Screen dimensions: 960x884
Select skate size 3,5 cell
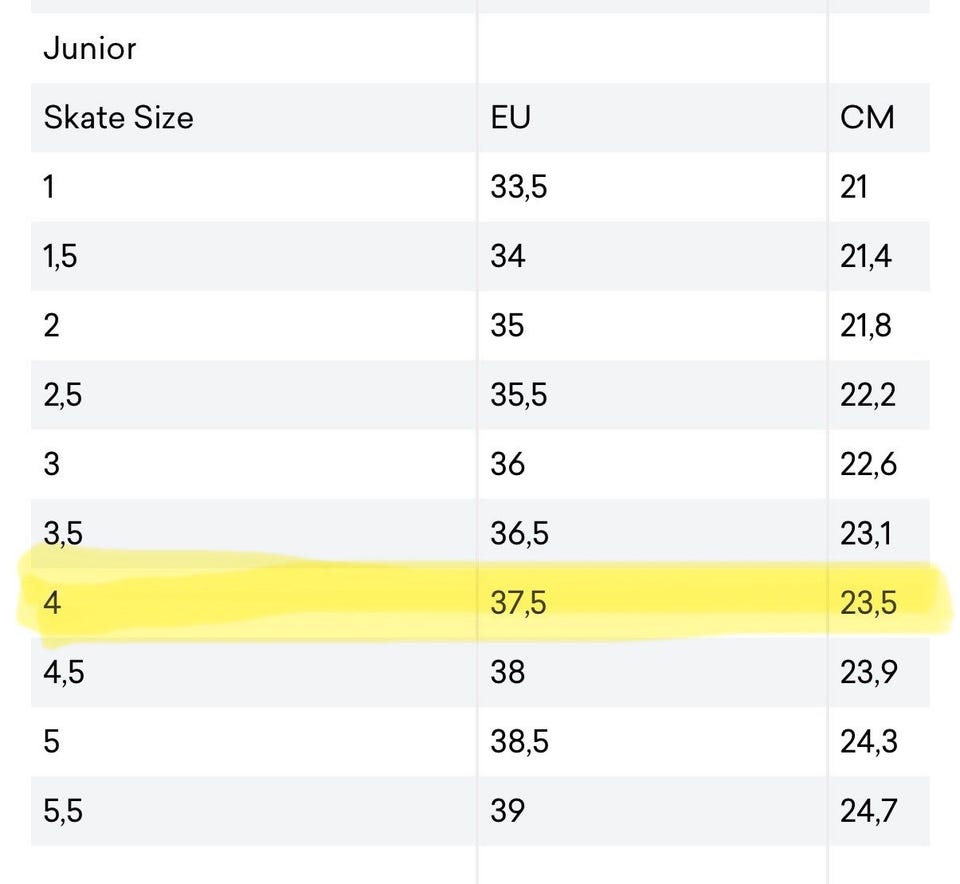63,534
